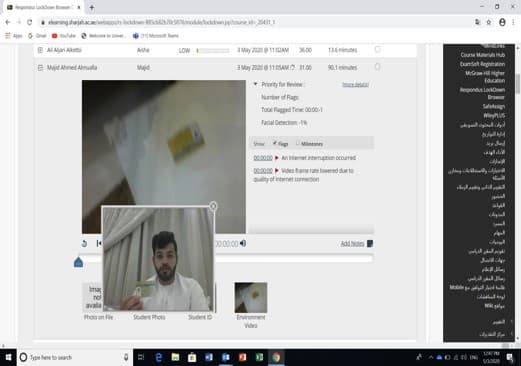Screen dimensions: 521x366
Task: Open the Chrome profile avatar
Action: point(502,22)
